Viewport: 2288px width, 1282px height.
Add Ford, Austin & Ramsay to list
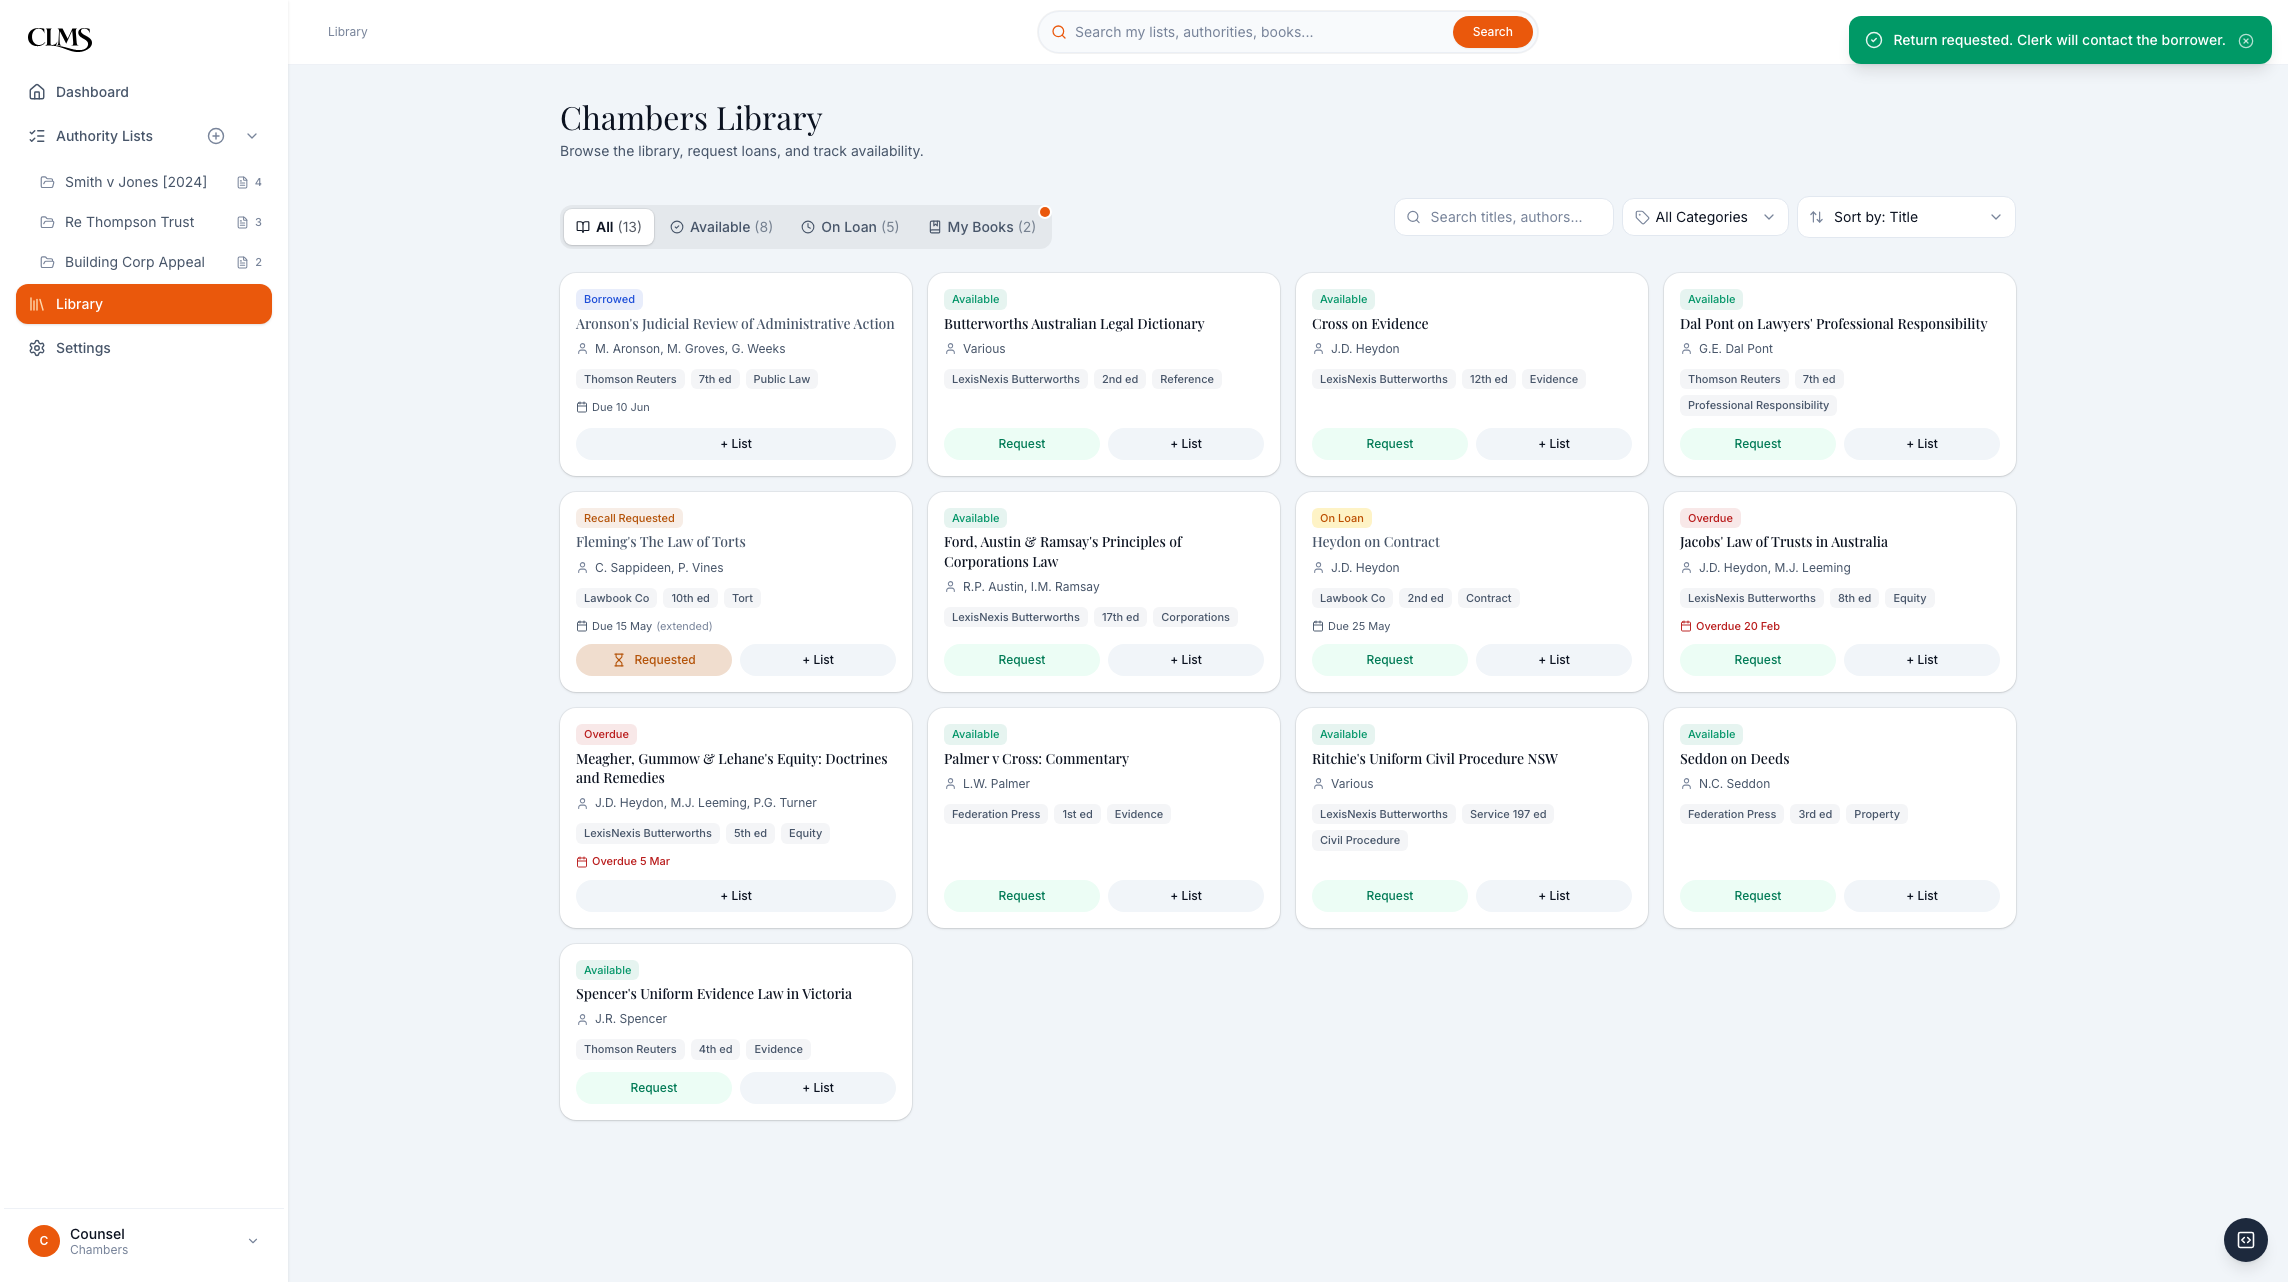1186,660
